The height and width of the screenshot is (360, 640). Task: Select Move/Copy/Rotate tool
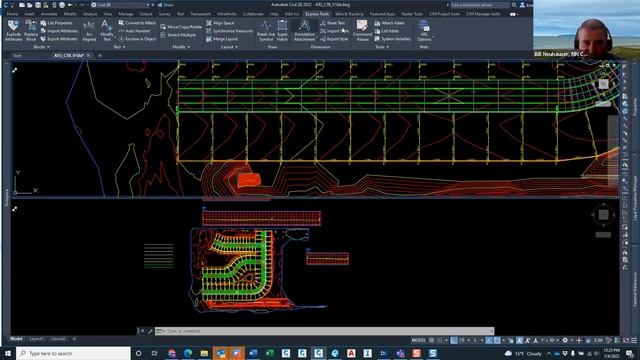tap(181, 27)
